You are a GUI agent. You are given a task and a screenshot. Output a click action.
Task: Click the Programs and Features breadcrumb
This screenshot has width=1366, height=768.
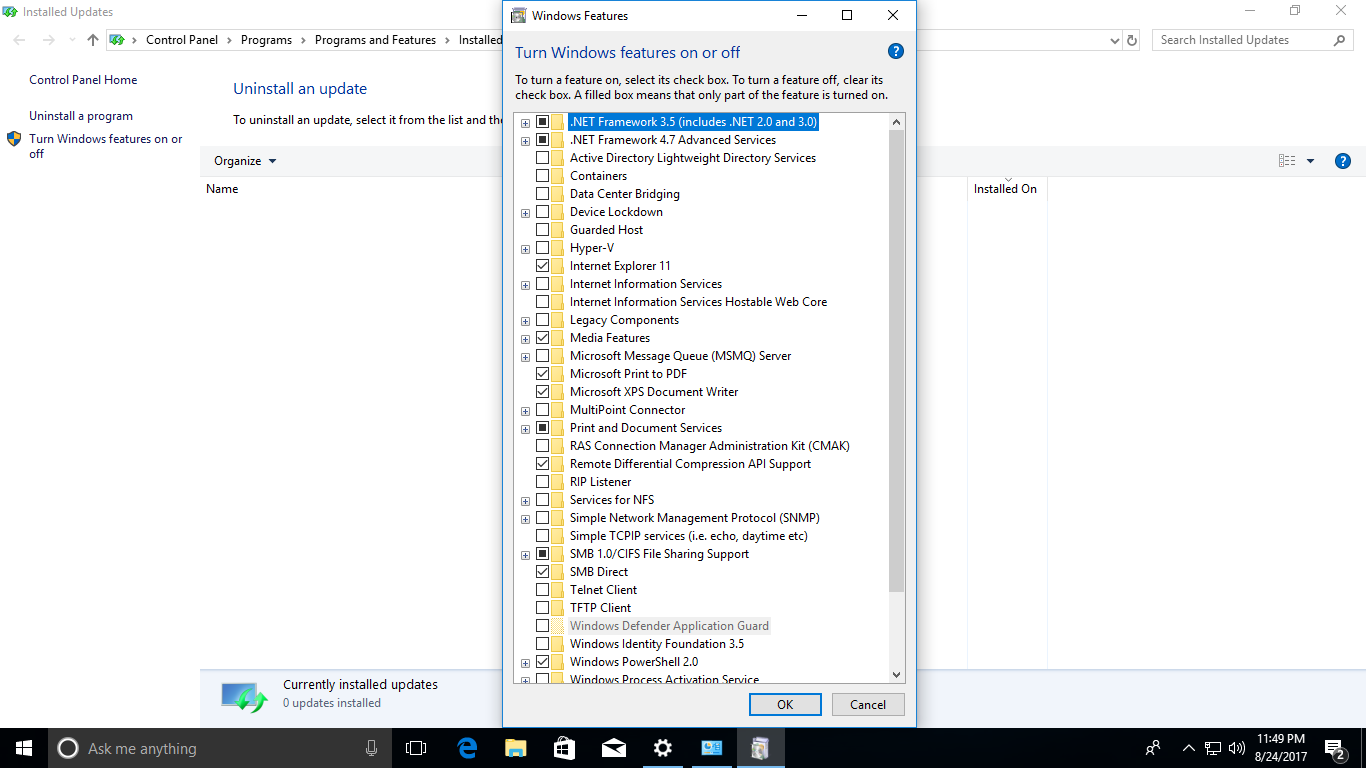click(375, 40)
